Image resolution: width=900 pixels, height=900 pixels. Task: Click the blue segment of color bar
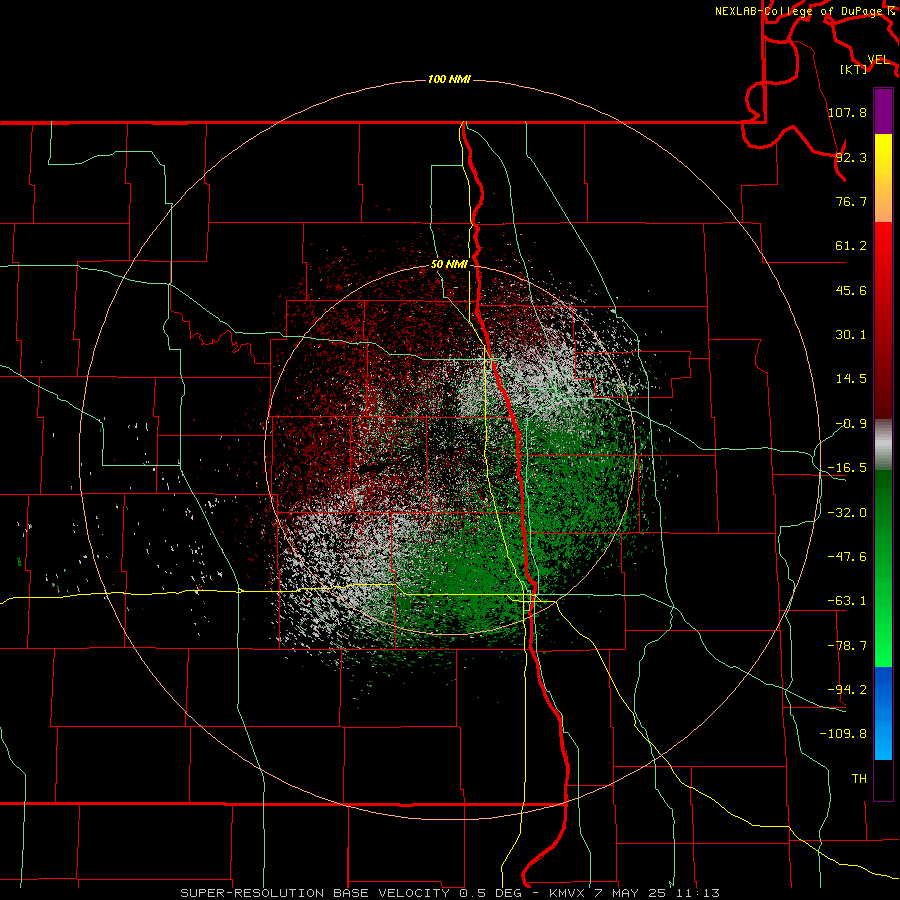(883, 713)
